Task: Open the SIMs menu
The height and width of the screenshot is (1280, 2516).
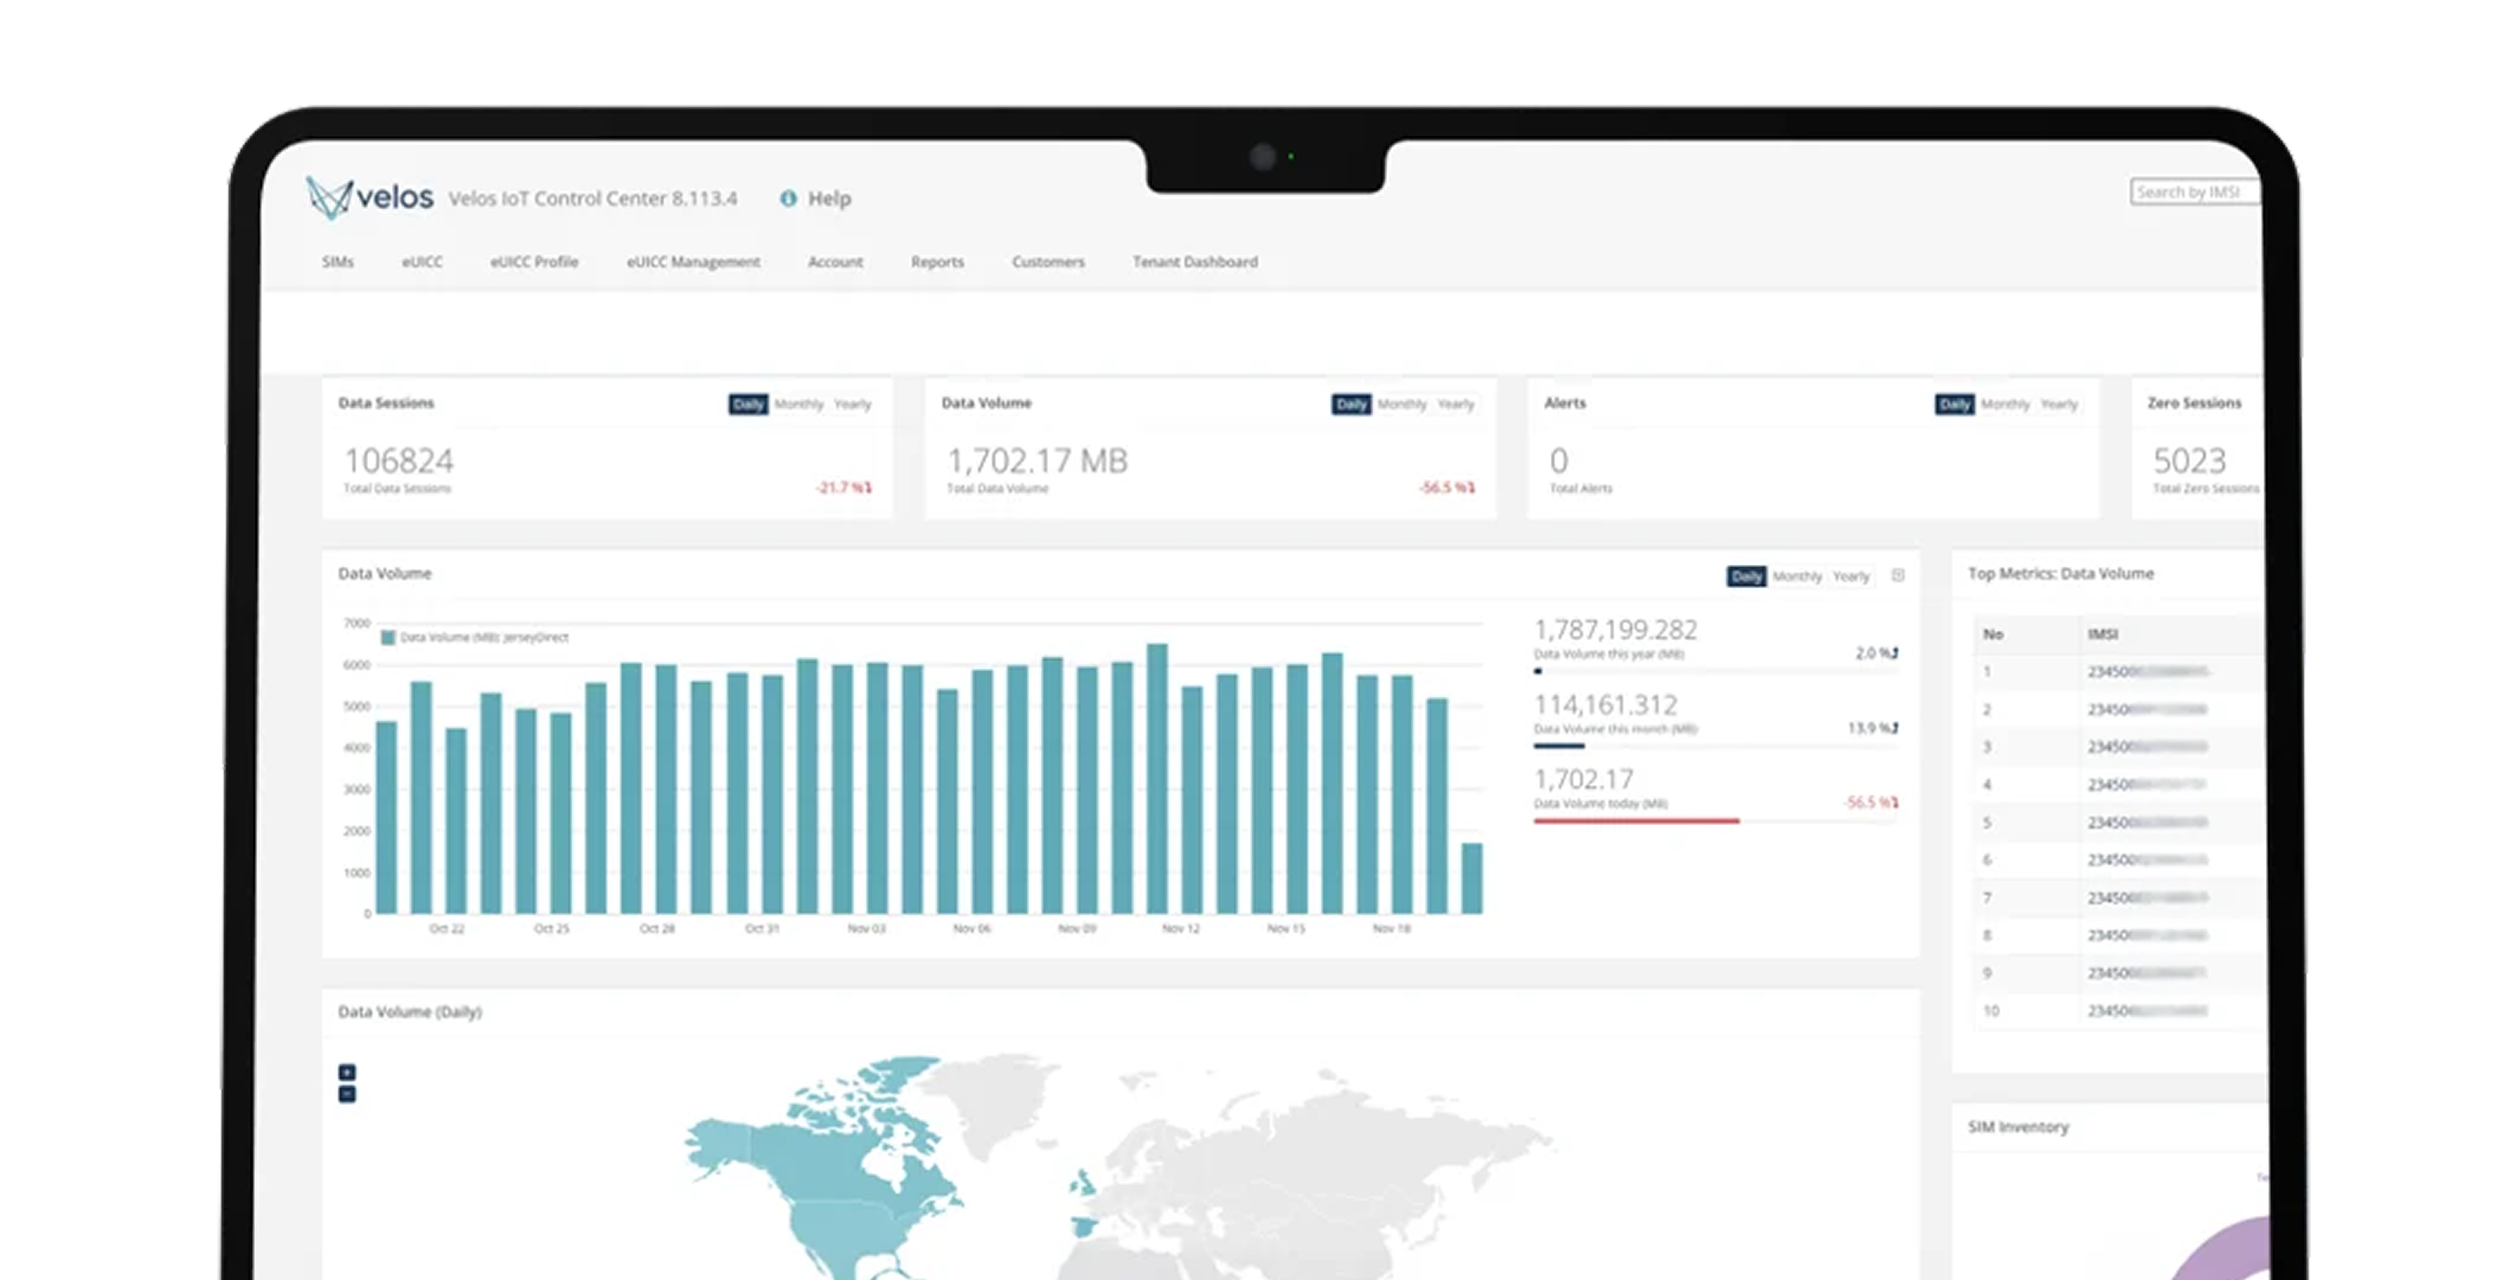Action: pos(338,262)
